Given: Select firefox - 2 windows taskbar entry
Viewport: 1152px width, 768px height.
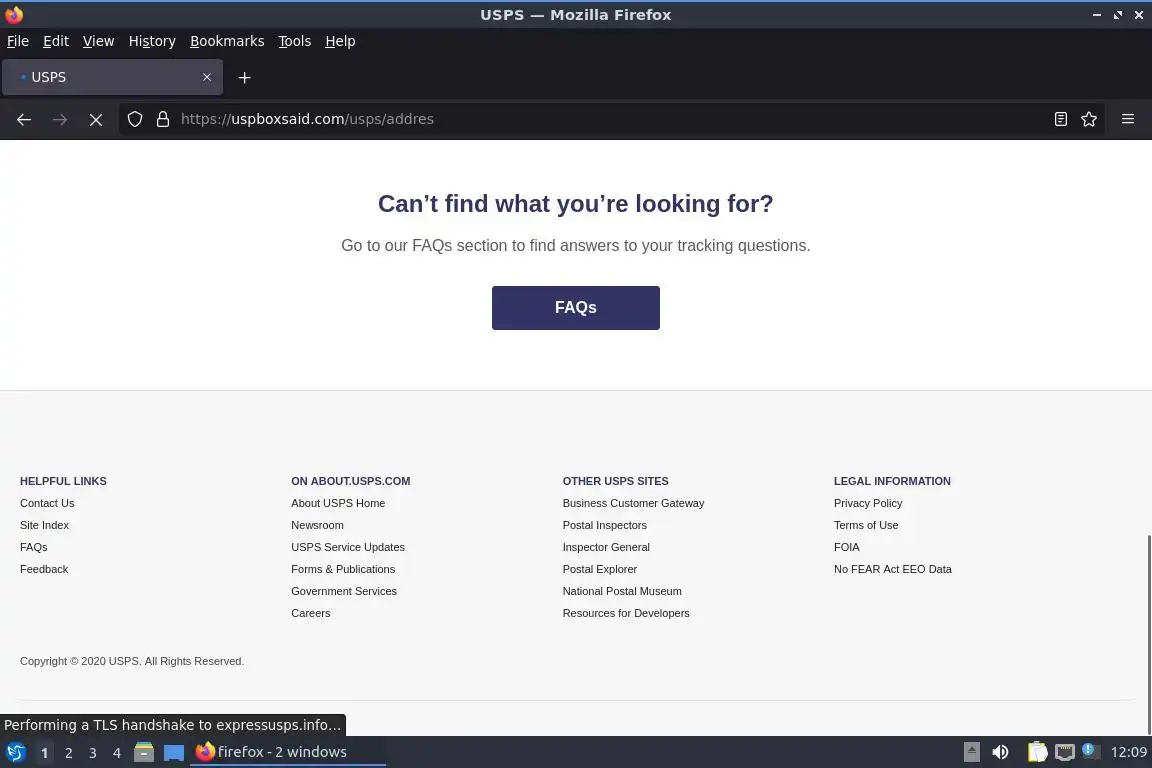Looking at the screenshot, I should (288, 752).
